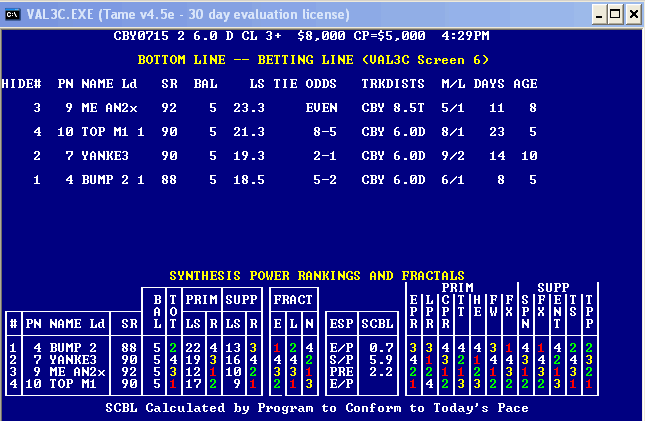Click the AGE column header
Image resolution: width=645 pixels, height=421 pixels.
point(525,84)
